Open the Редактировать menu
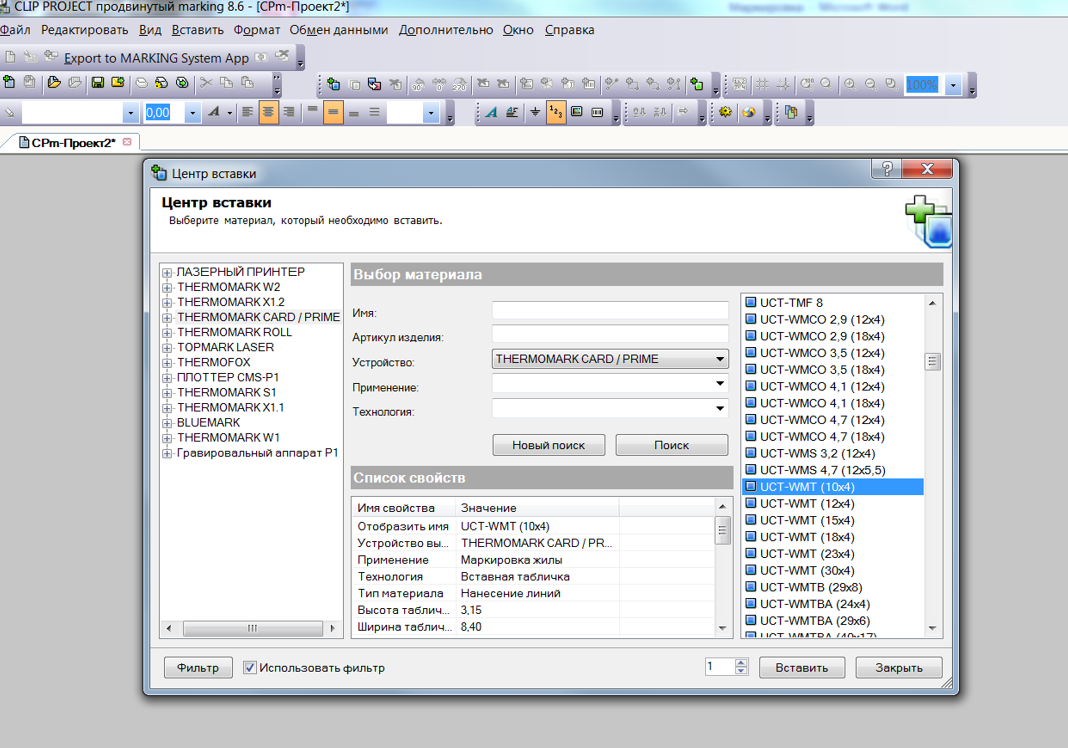The width and height of the screenshot is (1068, 748). coord(84,30)
